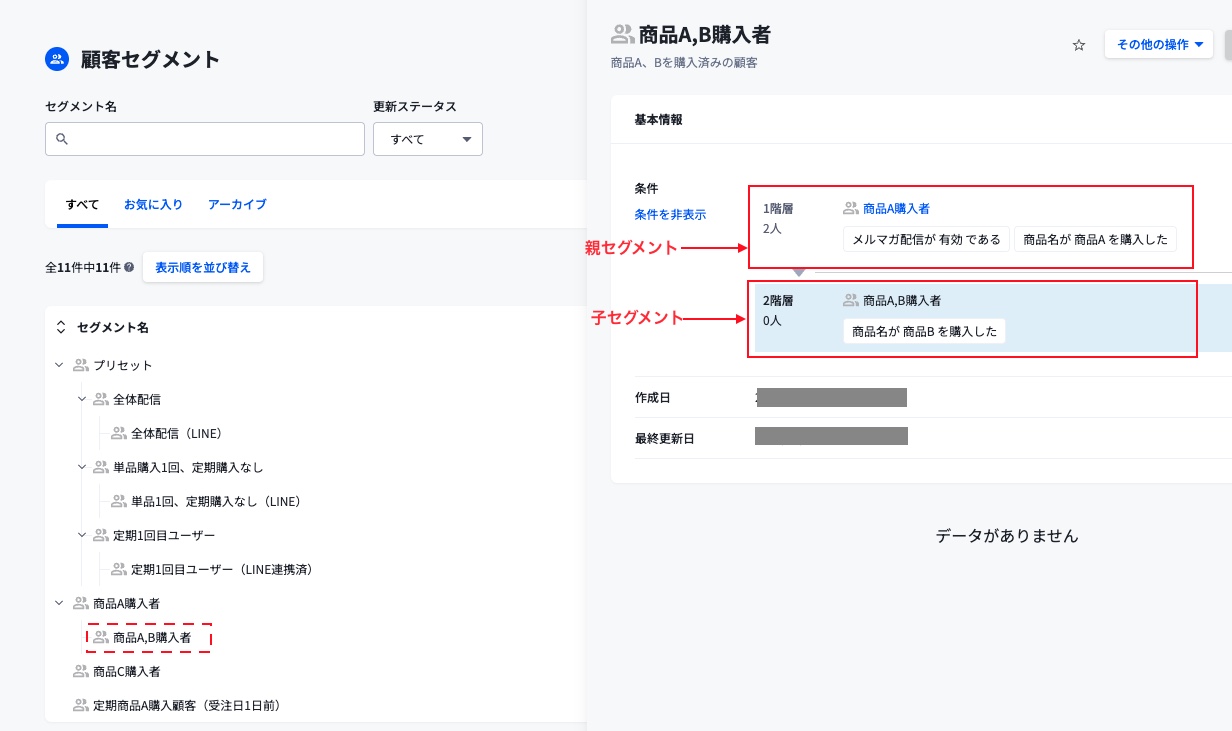Image resolution: width=1232 pixels, height=731 pixels.
Task: Open the 商品A購入者 parent segment link
Action: point(896,209)
